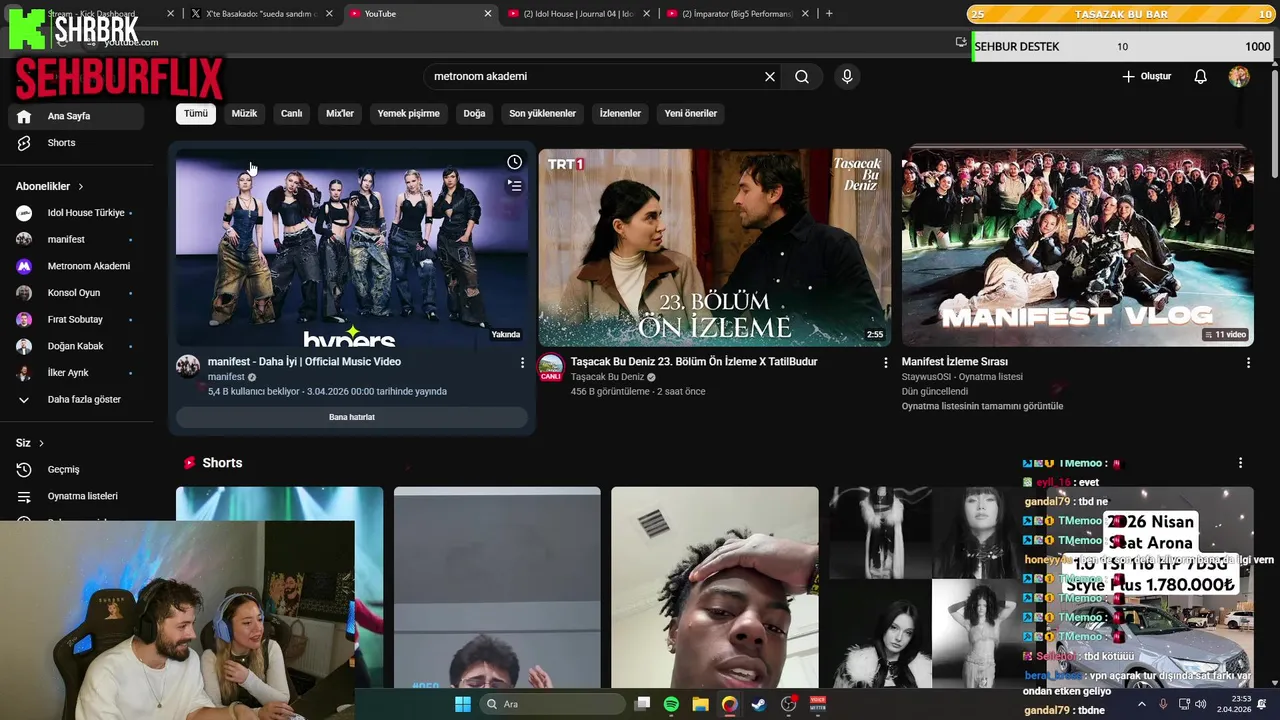Image resolution: width=1280 pixels, height=720 pixels.
Task: Open Metronom Akademi subscription
Action: tap(76, 266)
